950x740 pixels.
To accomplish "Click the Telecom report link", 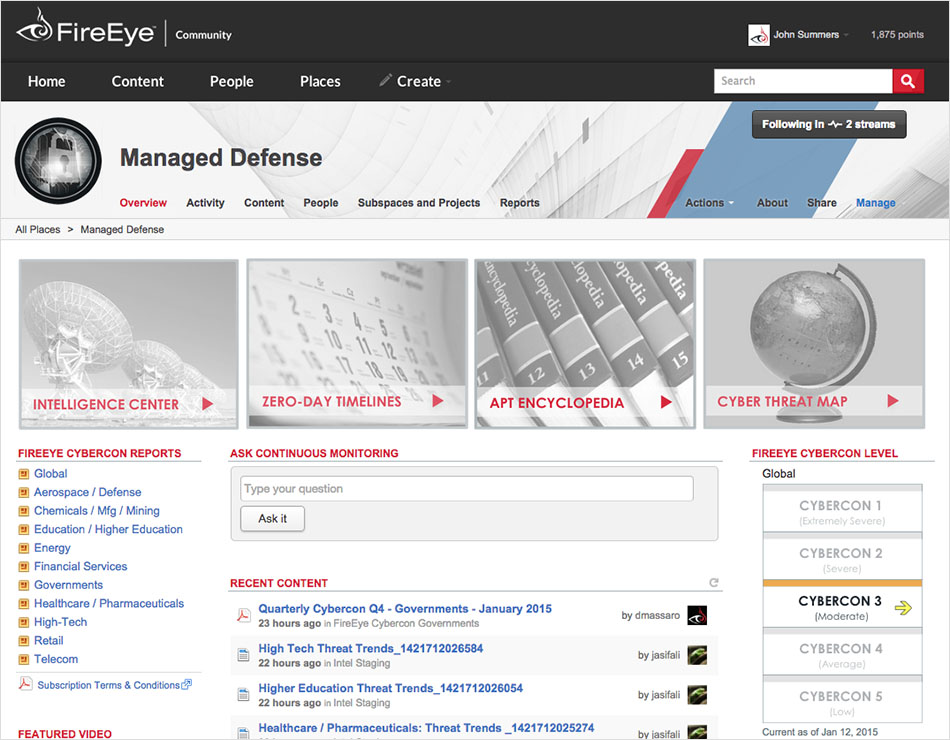I will [x=56, y=659].
